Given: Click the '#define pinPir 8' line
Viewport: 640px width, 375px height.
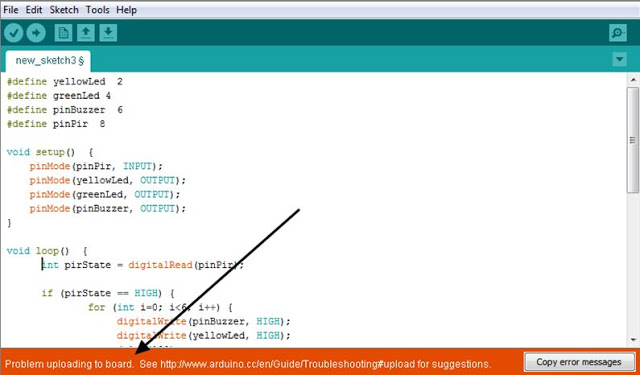Looking at the screenshot, I should pyautogui.click(x=56, y=124).
